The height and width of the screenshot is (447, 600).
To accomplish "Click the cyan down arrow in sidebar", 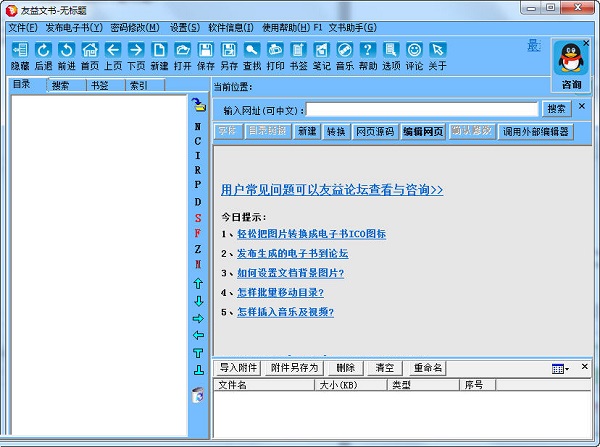I will pyautogui.click(x=198, y=301).
